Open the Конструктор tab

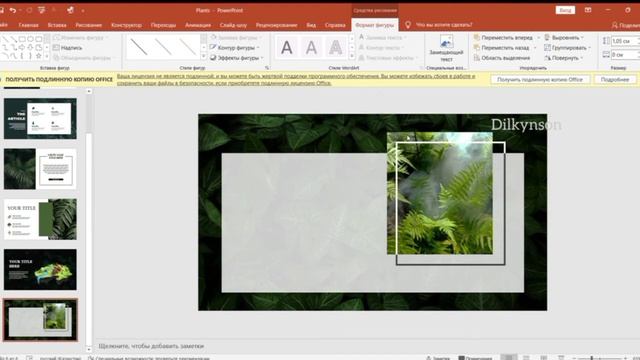pos(127,25)
